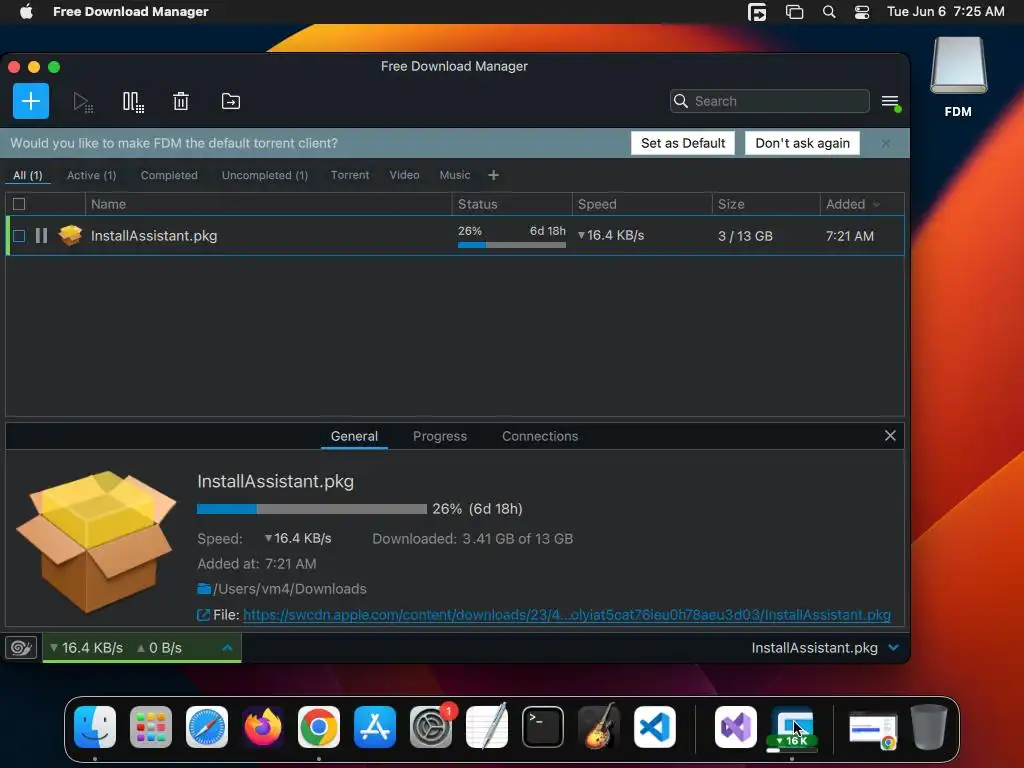
Task: Click the start all downloads play icon
Action: (x=82, y=102)
